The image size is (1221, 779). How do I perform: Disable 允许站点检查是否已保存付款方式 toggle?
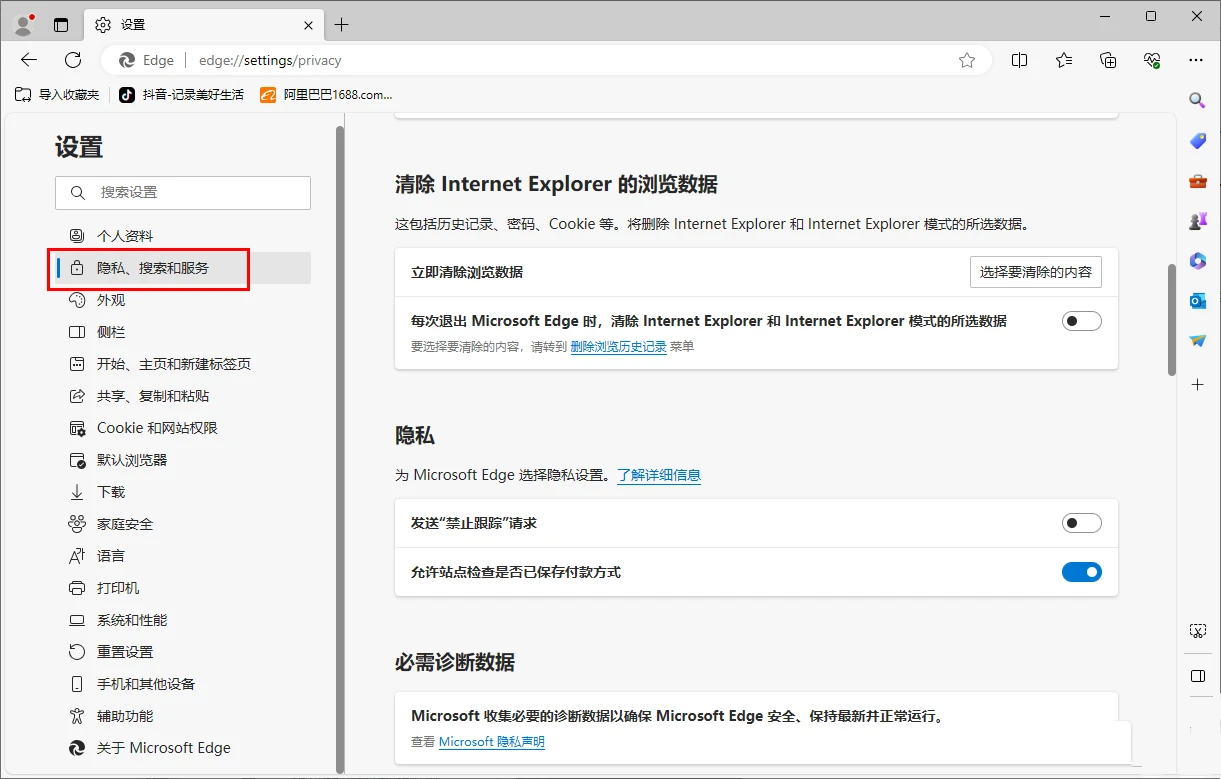click(1081, 572)
